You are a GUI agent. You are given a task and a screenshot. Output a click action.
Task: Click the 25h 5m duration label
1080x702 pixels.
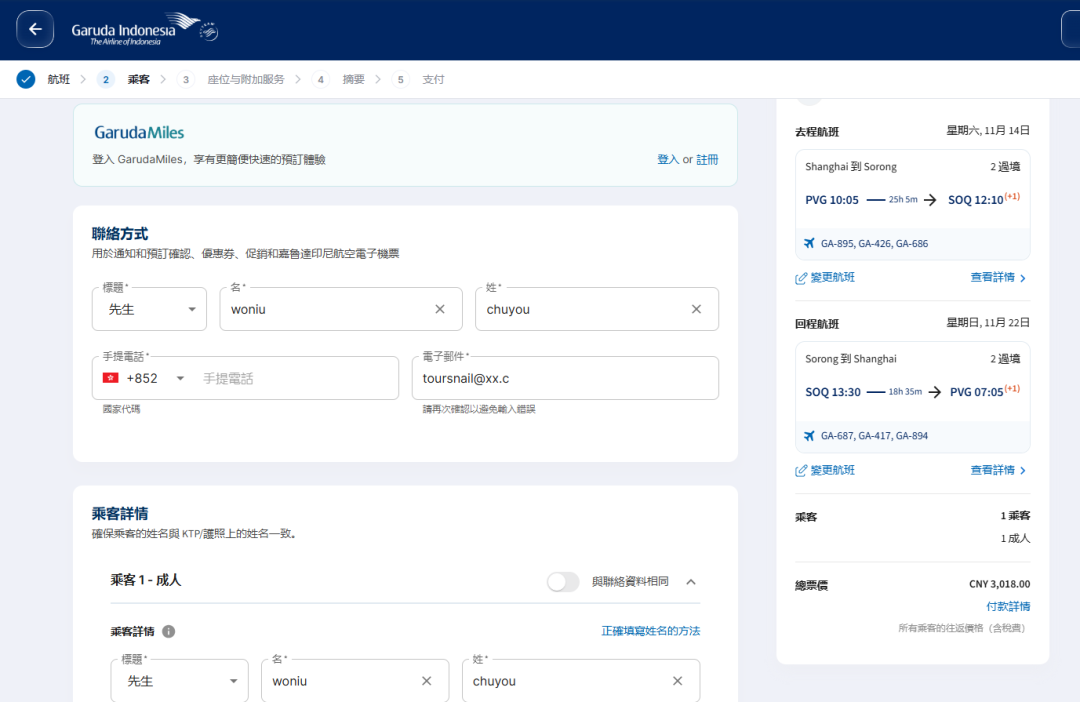903,199
